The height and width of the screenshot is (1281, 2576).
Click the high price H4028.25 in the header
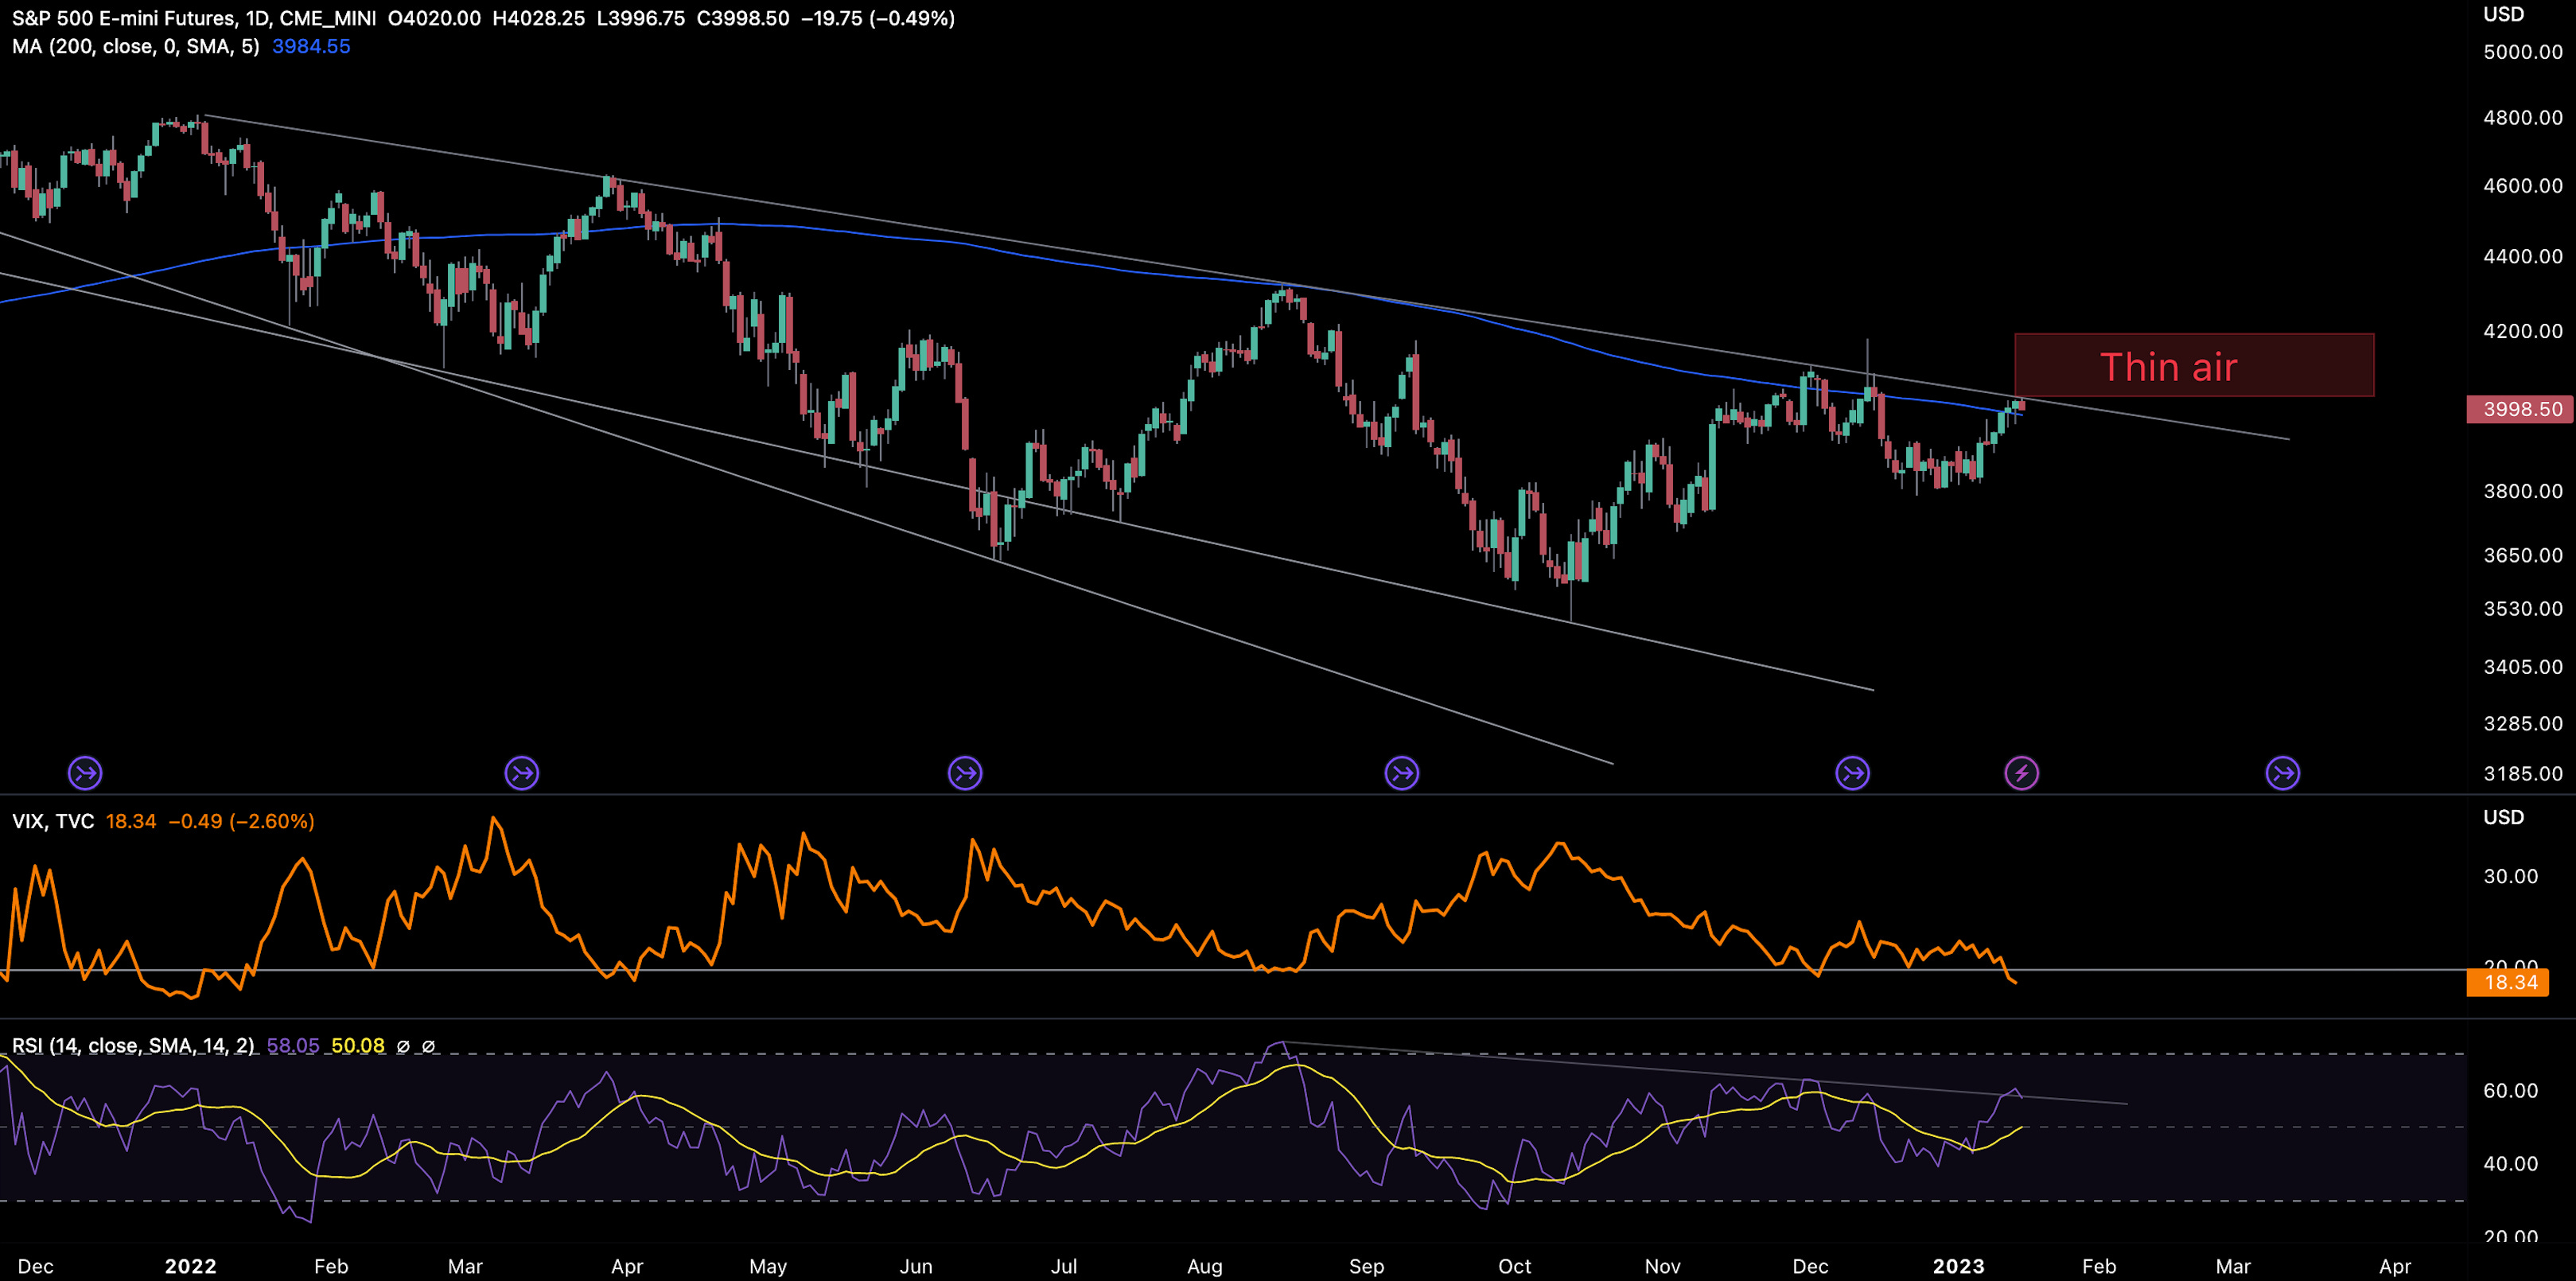pyautogui.click(x=539, y=18)
